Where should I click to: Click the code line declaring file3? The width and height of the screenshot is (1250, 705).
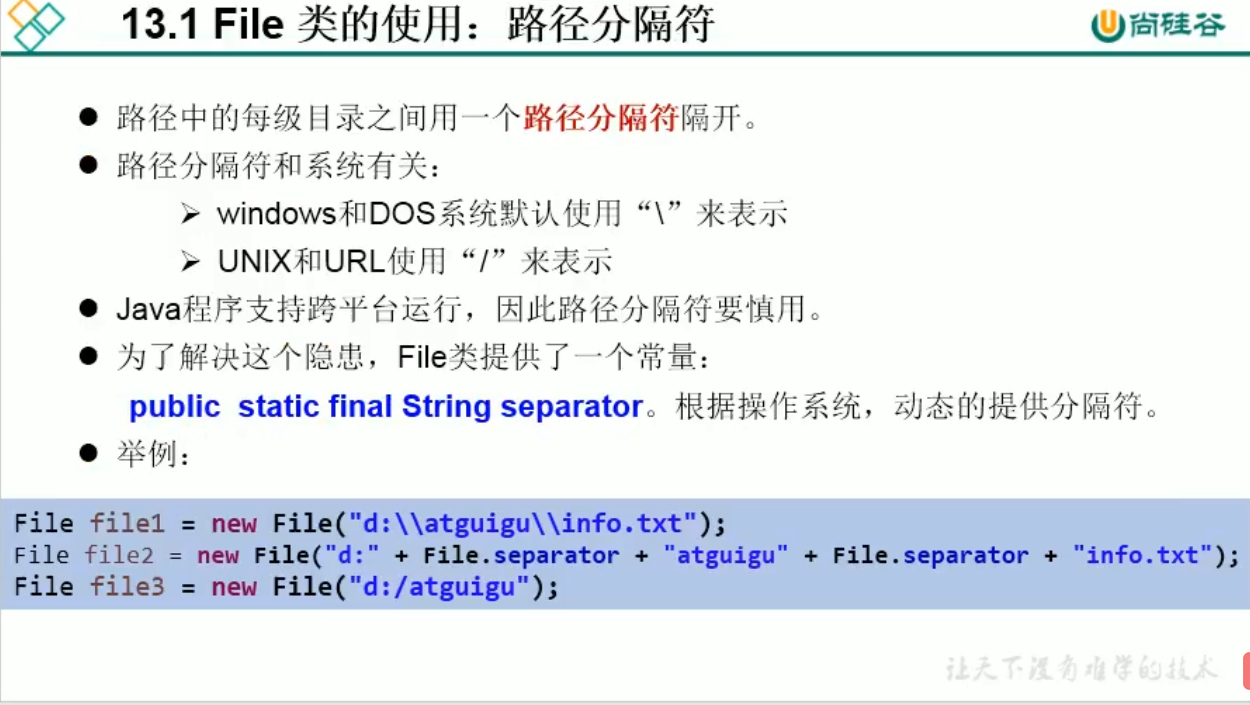point(286,586)
